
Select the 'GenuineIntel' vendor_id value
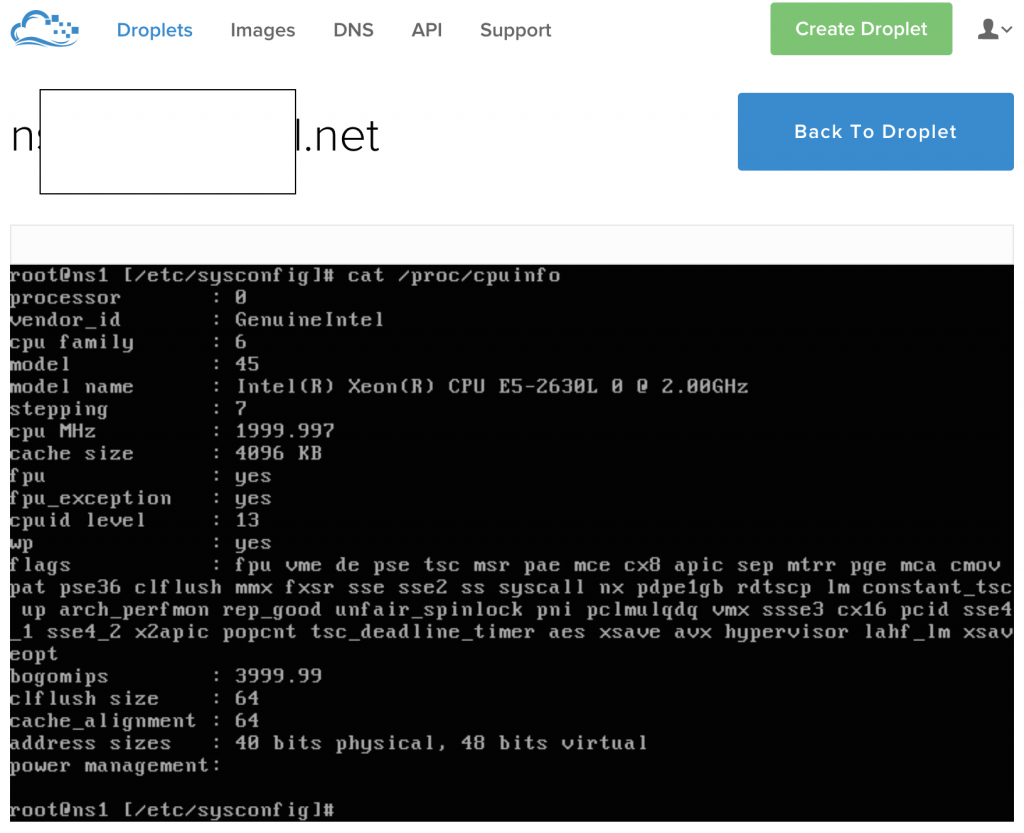pyautogui.click(x=309, y=320)
